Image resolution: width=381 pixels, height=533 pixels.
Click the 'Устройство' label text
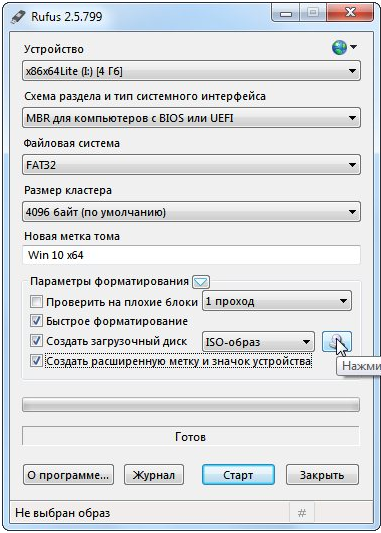tap(54, 49)
